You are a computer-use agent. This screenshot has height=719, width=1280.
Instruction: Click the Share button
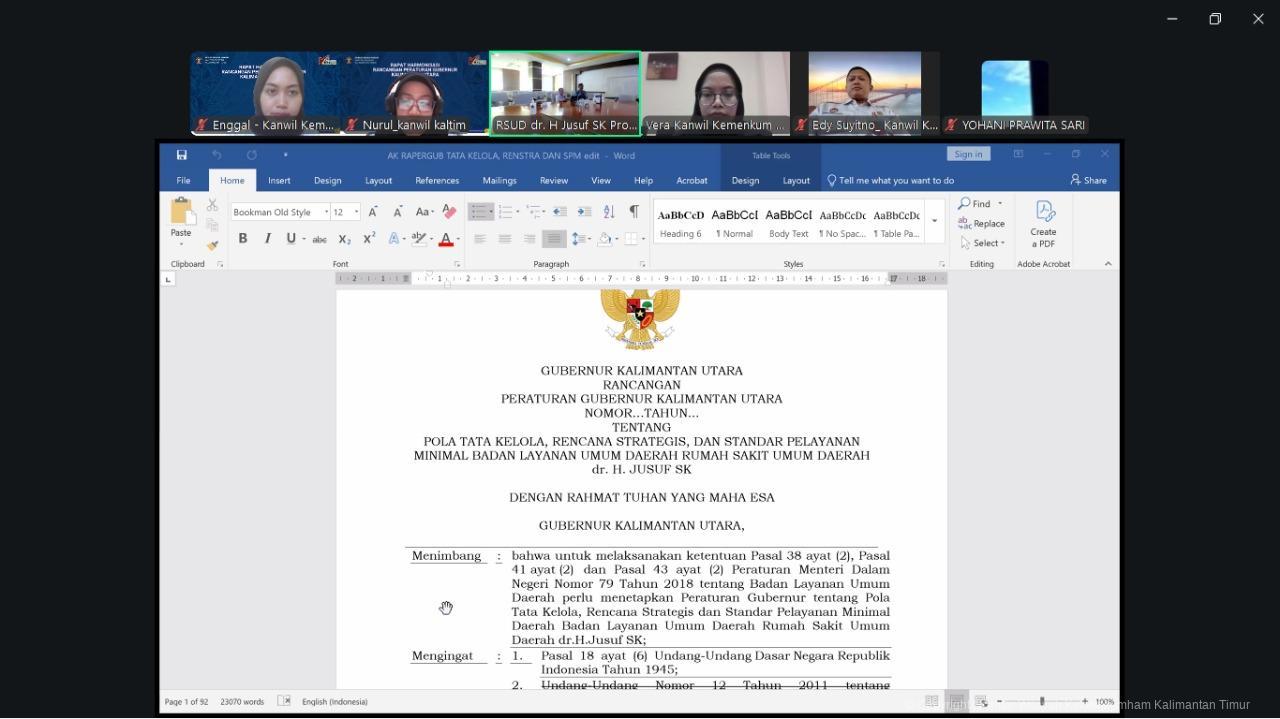(1088, 181)
